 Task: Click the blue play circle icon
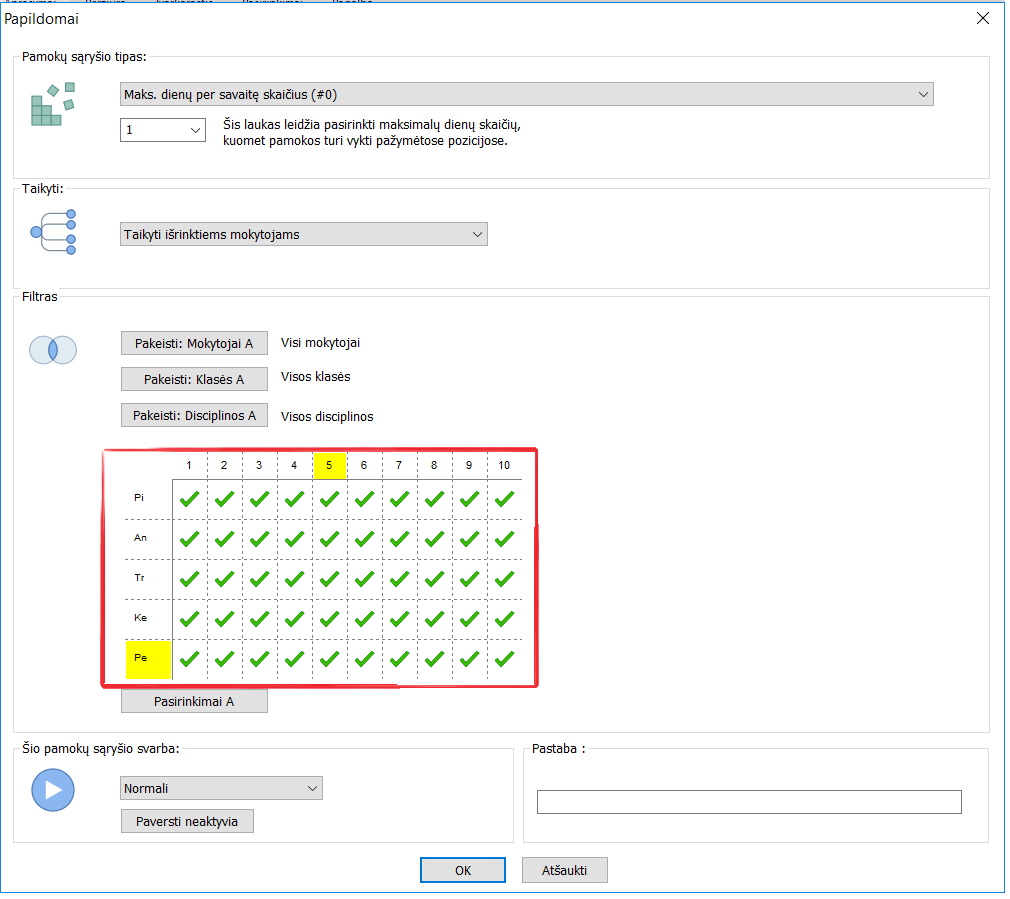click(53, 790)
